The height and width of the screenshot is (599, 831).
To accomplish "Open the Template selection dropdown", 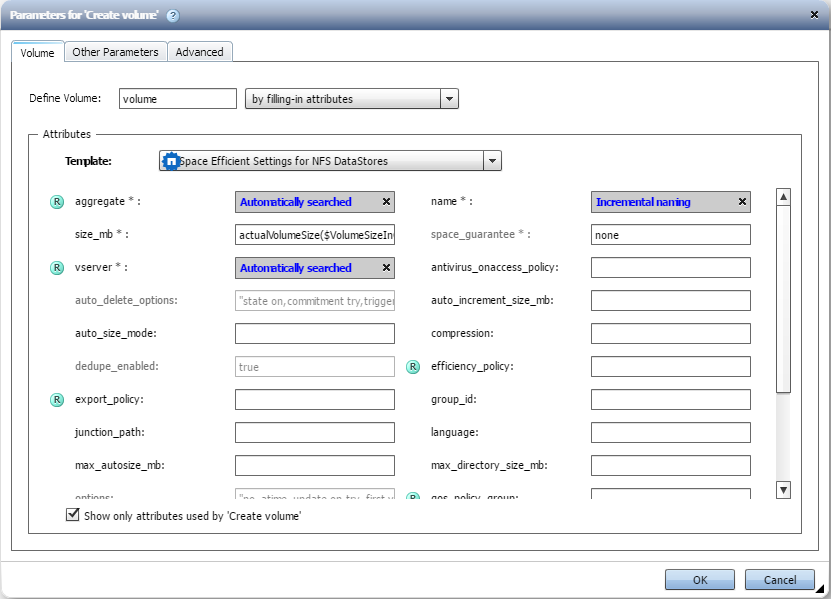I will click(x=491, y=160).
